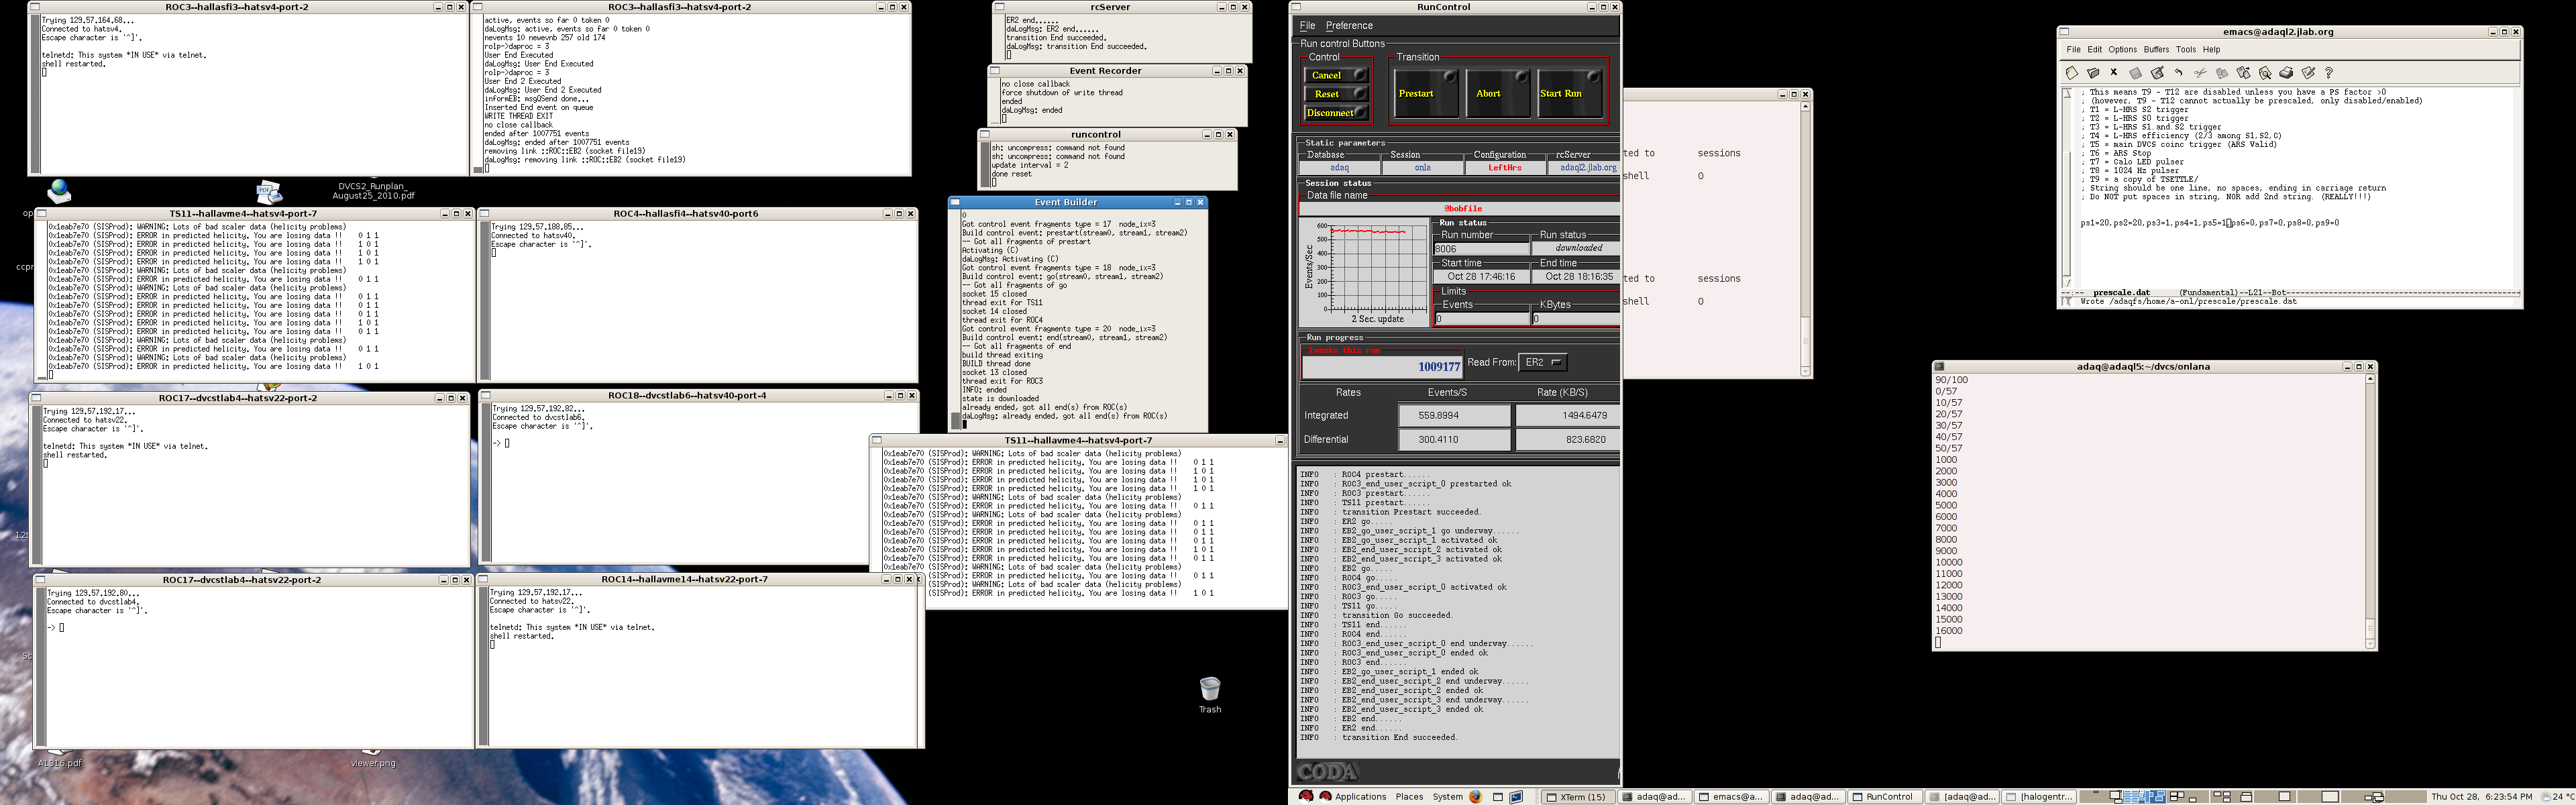Click rcServer value adaql2.jlab.org
The image size is (2576, 805).
pyautogui.click(x=1588, y=168)
